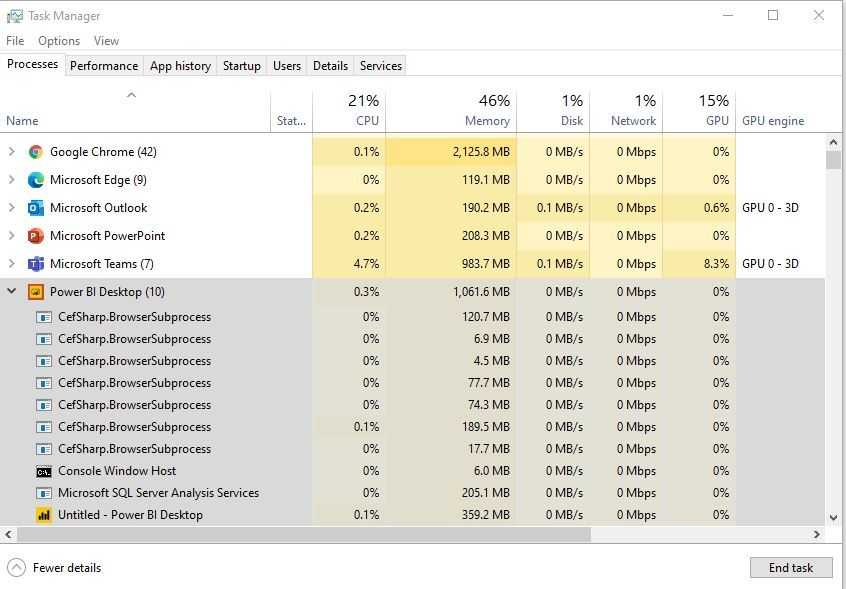Image resolution: width=846 pixels, height=589 pixels.
Task: Switch to the Details tab
Action: (330, 66)
